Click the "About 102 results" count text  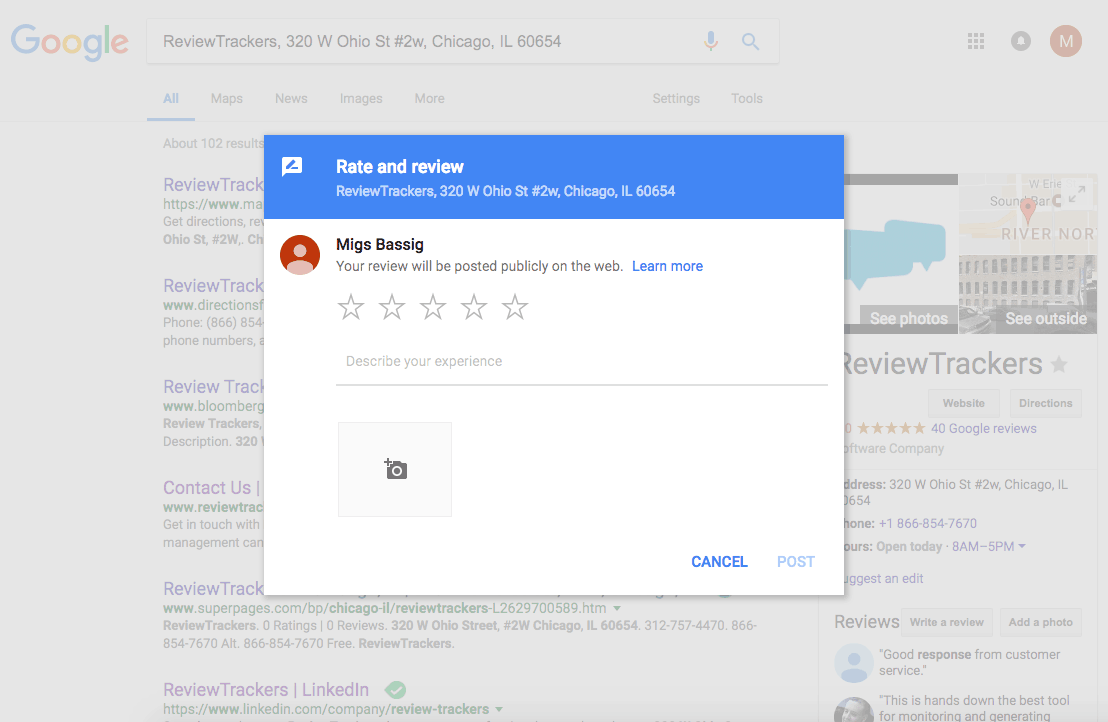pos(213,143)
